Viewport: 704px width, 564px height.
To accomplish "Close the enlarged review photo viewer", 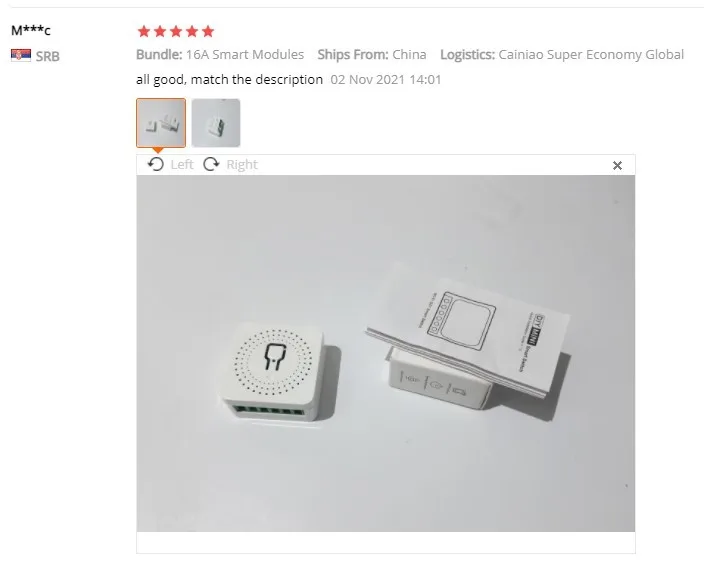I will tap(617, 165).
